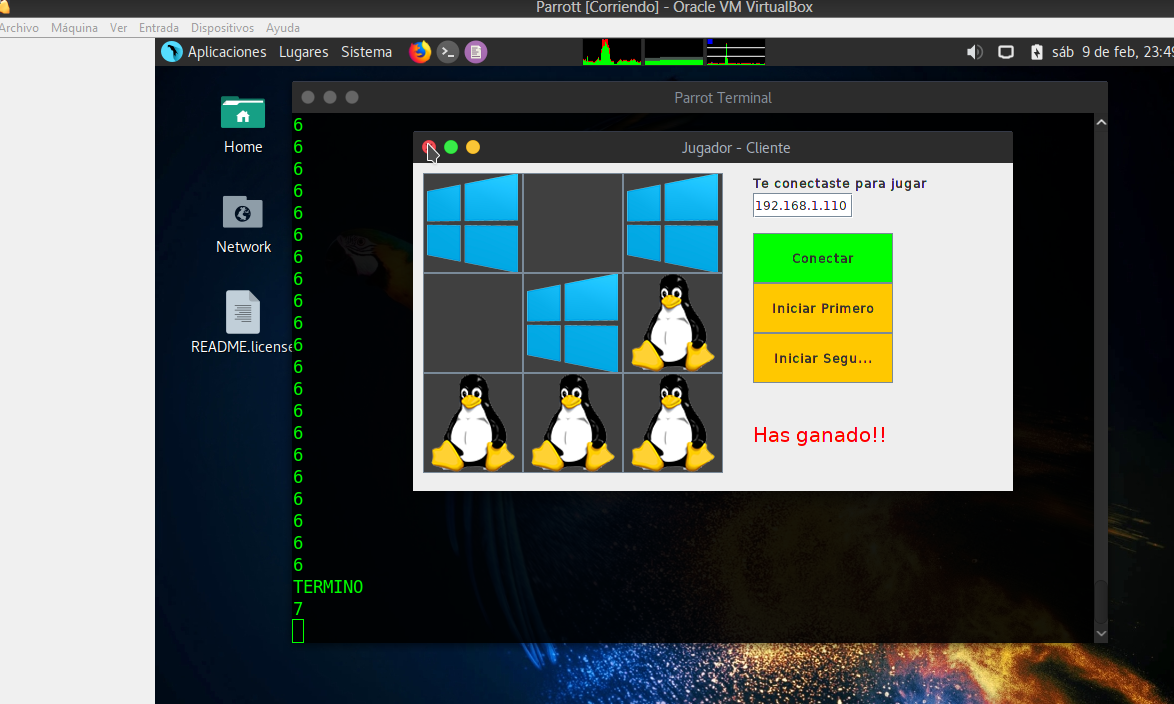Click the Parrot Terminal title bar text
The width and height of the screenshot is (1174, 704).
coord(723,97)
